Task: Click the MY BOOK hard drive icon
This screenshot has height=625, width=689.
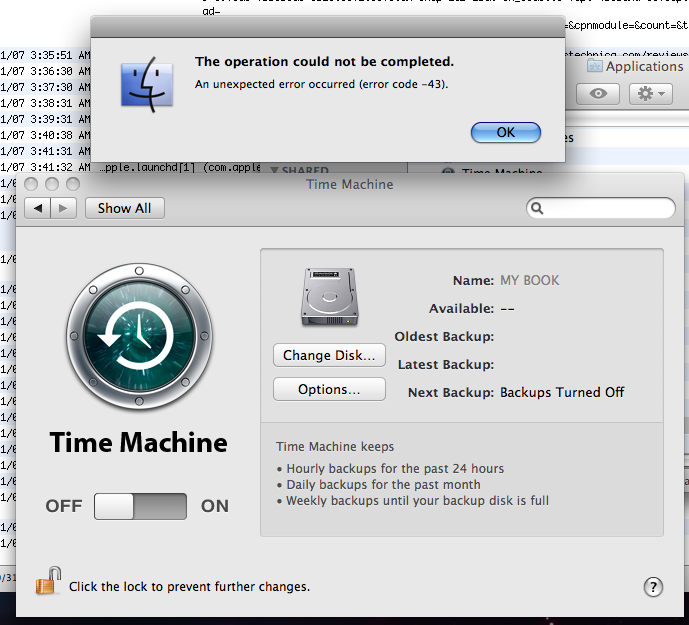Action: click(x=330, y=297)
